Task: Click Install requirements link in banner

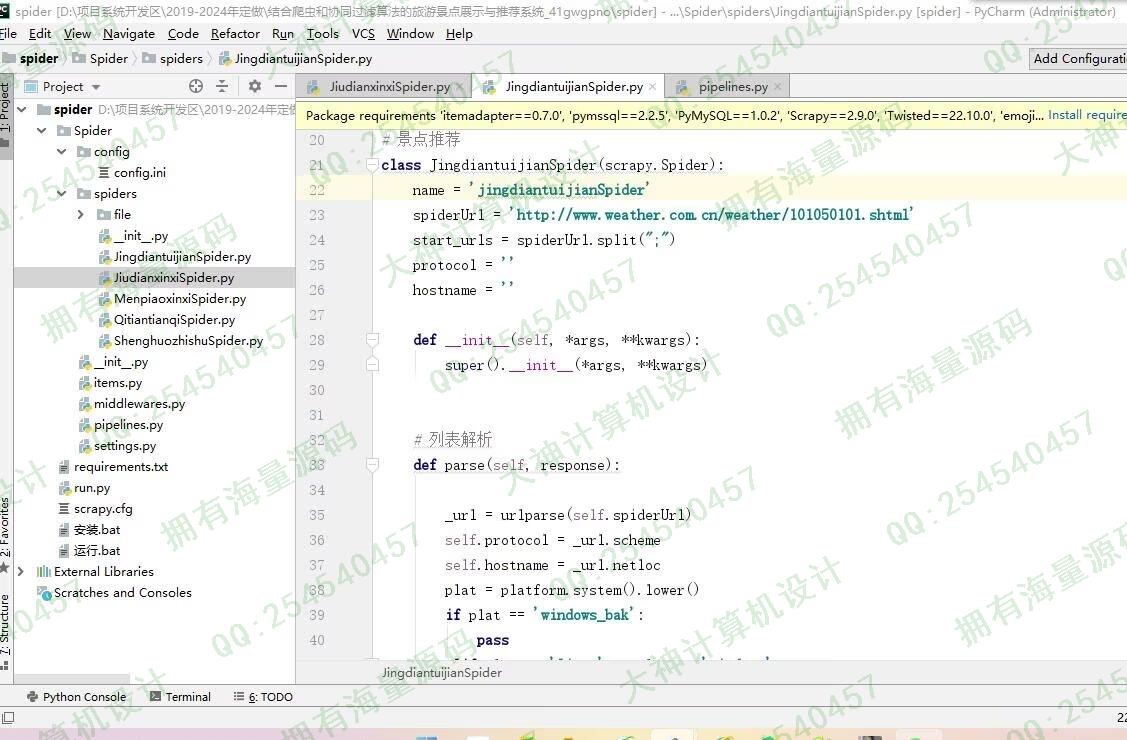Action: (1086, 115)
